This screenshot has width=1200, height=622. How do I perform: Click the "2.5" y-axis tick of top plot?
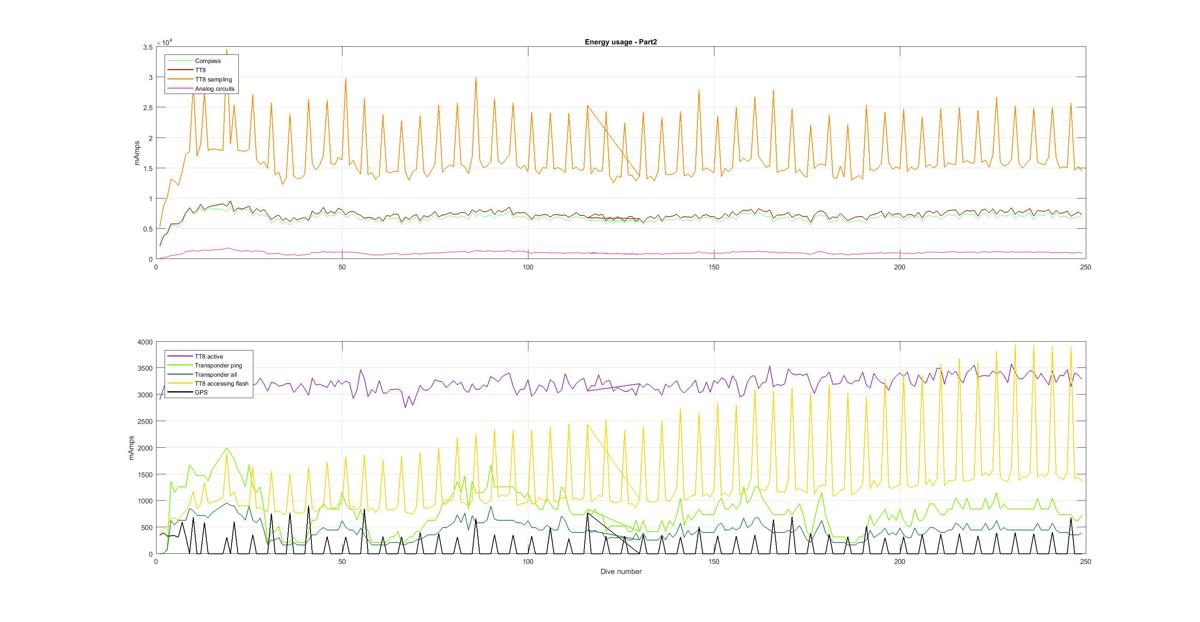pyautogui.click(x=147, y=108)
